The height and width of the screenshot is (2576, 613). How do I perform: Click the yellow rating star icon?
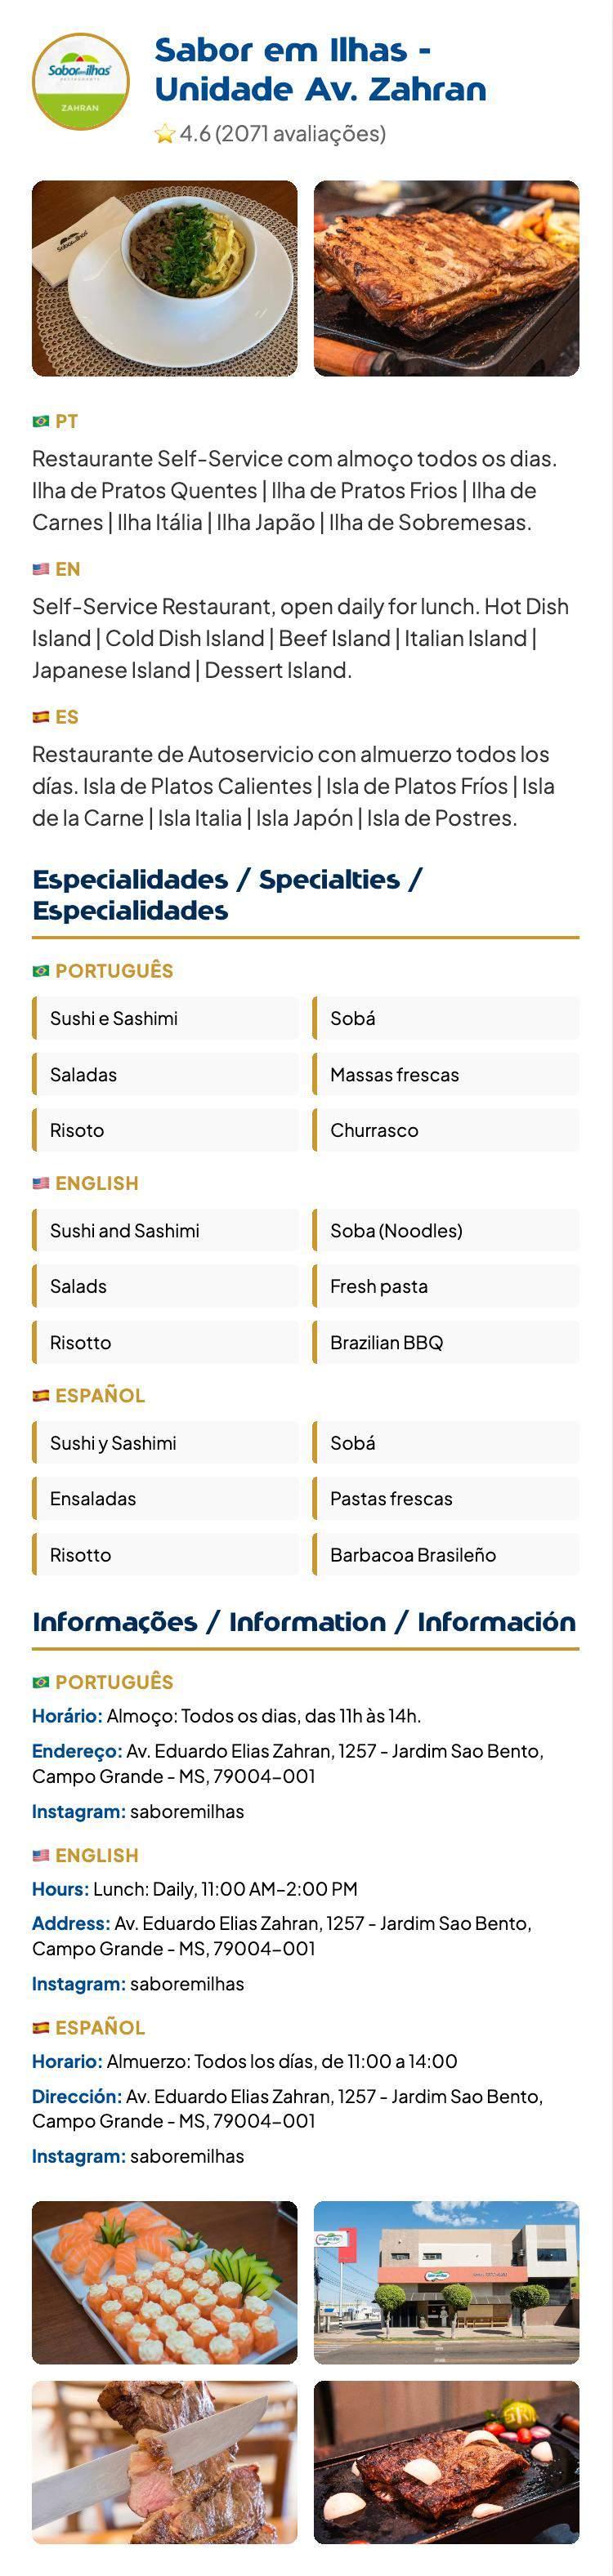[165, 134]
